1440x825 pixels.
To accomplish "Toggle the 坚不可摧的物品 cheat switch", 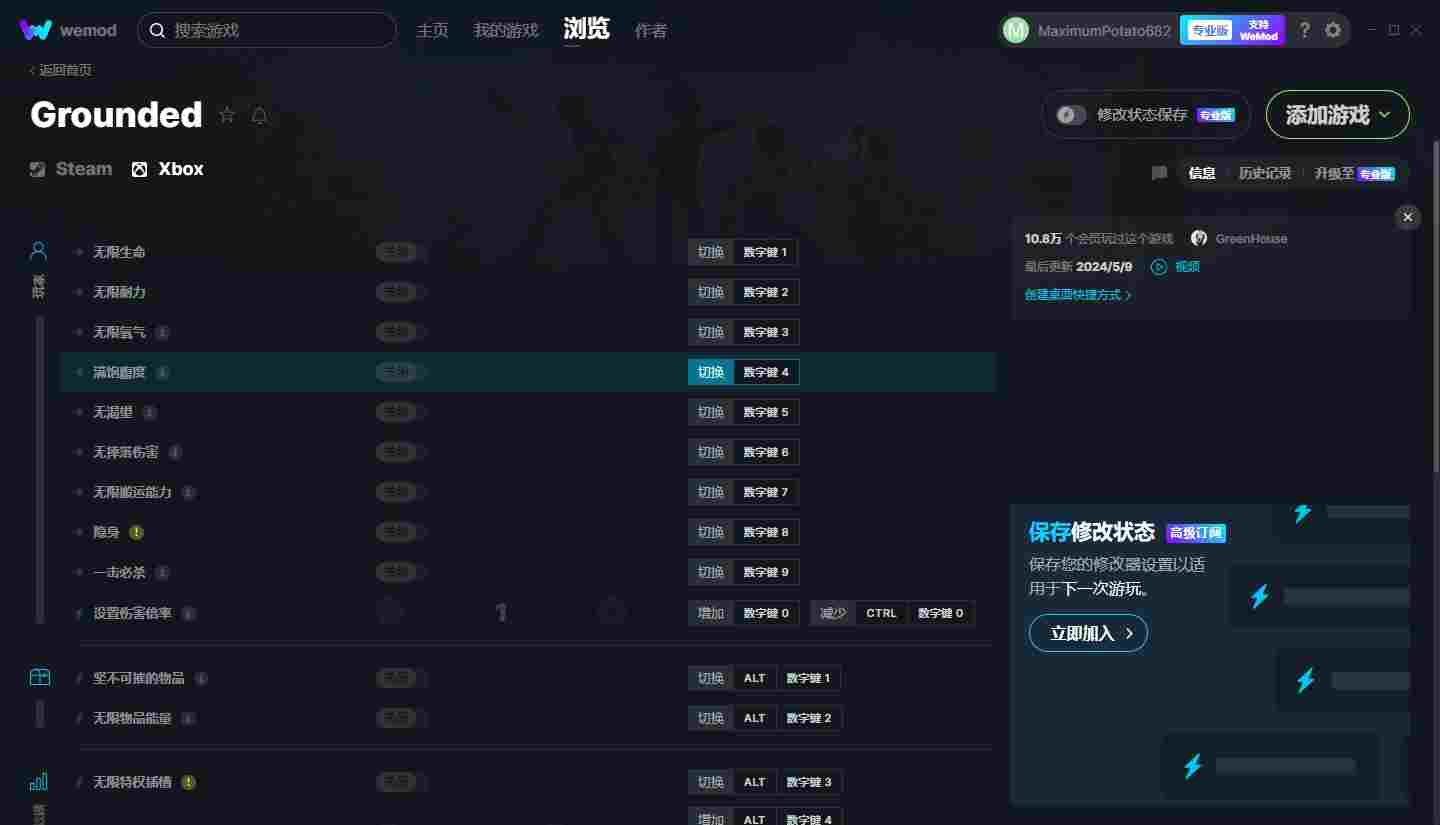I will coord(401,678).
